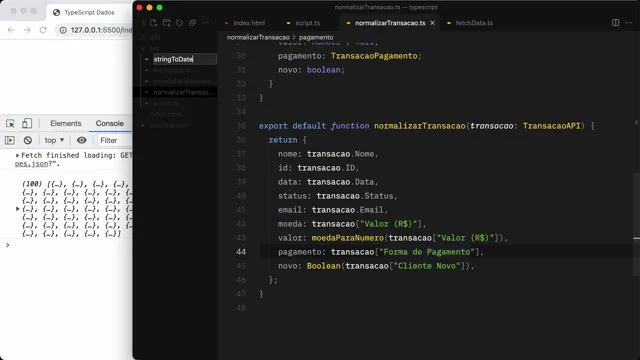Go forward in the browser window
Viewport: 640px width, 360px height.
[27, 30]
